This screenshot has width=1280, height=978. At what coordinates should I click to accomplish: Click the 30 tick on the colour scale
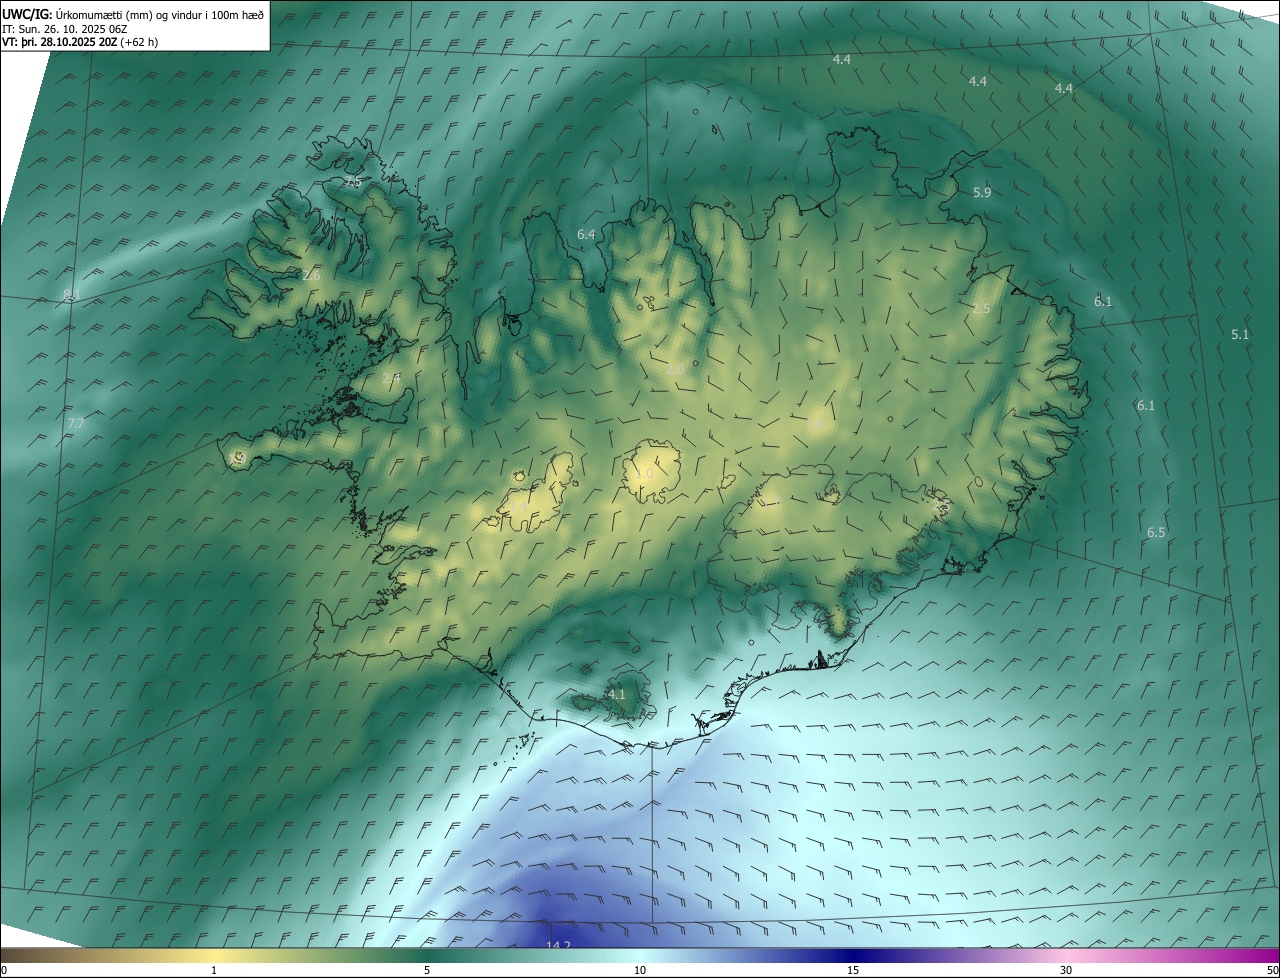[1066, 970]
